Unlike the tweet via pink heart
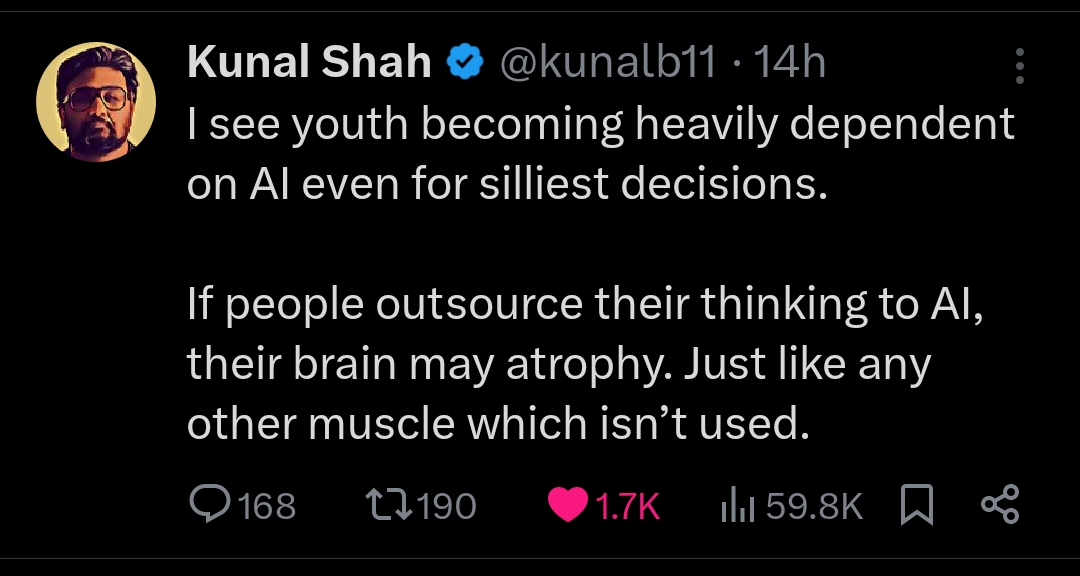 coord(567,505)
